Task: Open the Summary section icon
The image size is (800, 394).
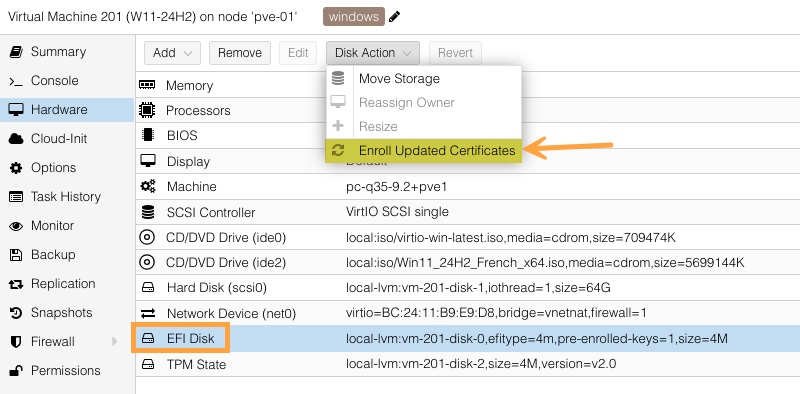Action: click(16, 52)
